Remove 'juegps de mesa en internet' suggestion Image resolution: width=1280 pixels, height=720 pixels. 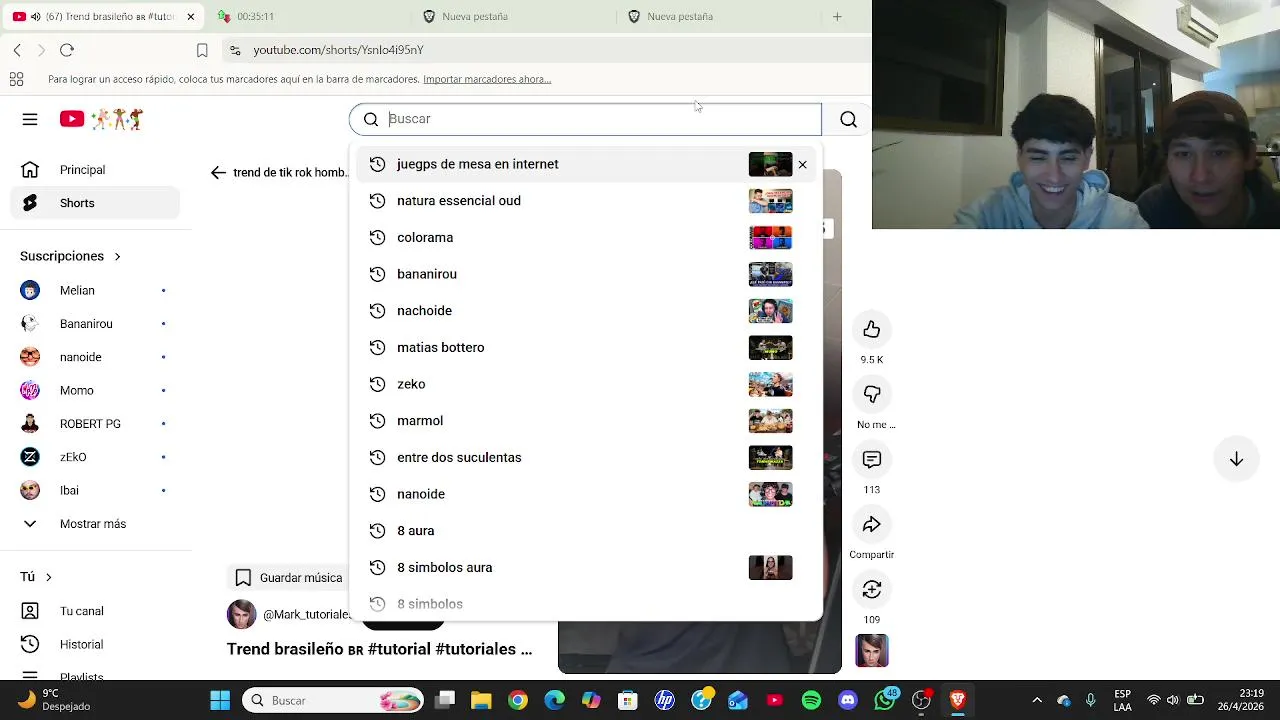[802, 164]
